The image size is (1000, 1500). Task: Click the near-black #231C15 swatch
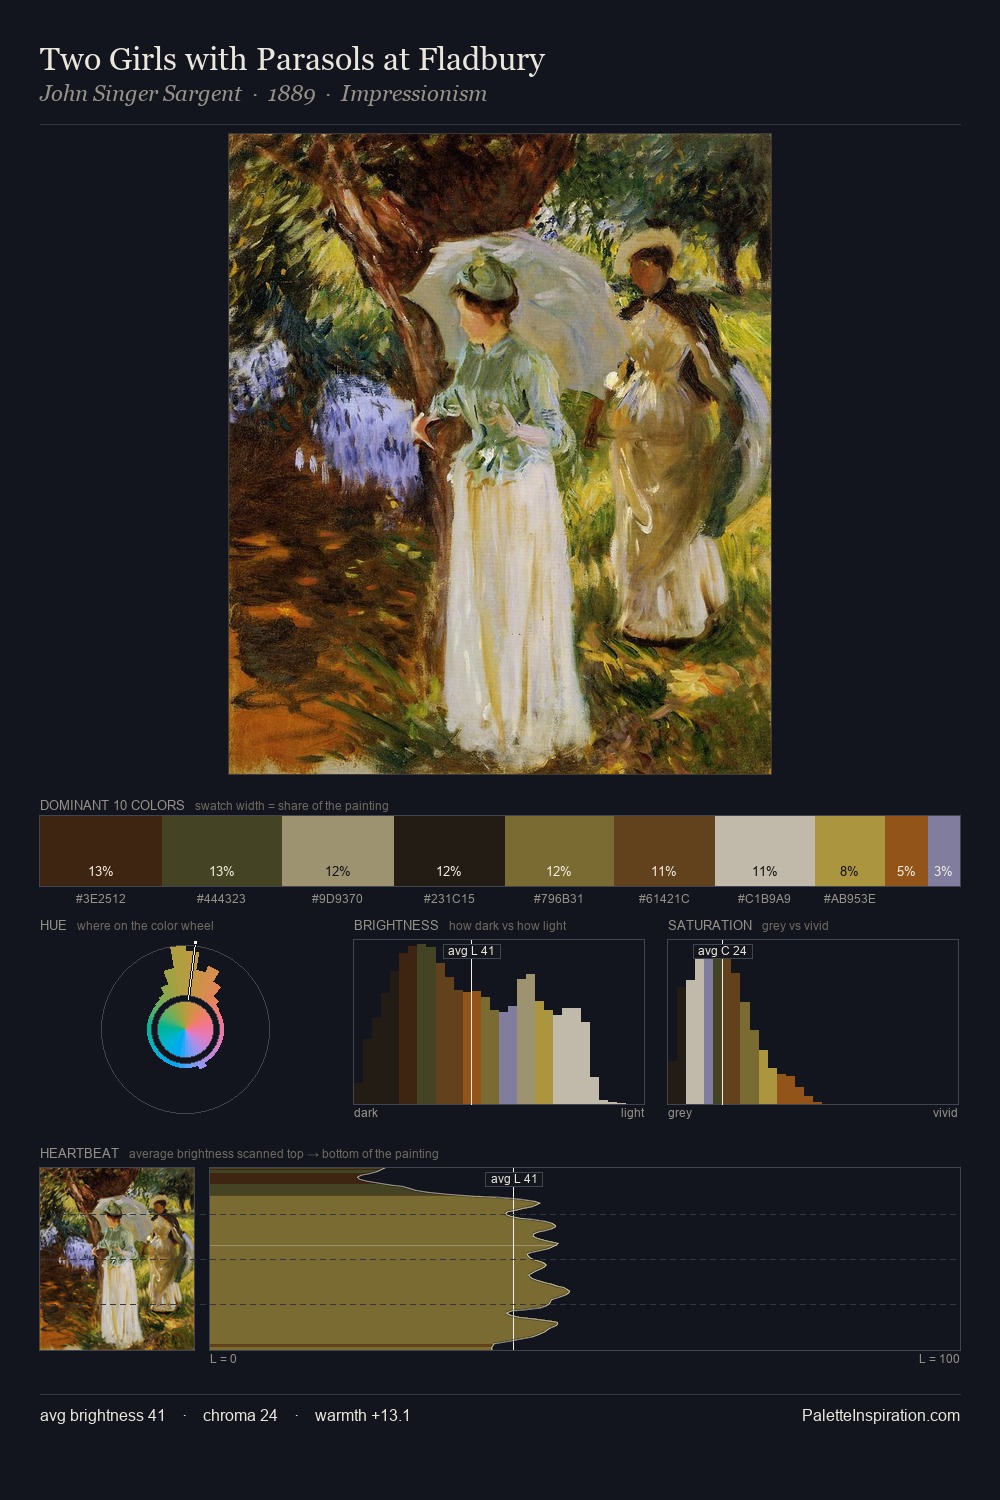pos(449,851)
